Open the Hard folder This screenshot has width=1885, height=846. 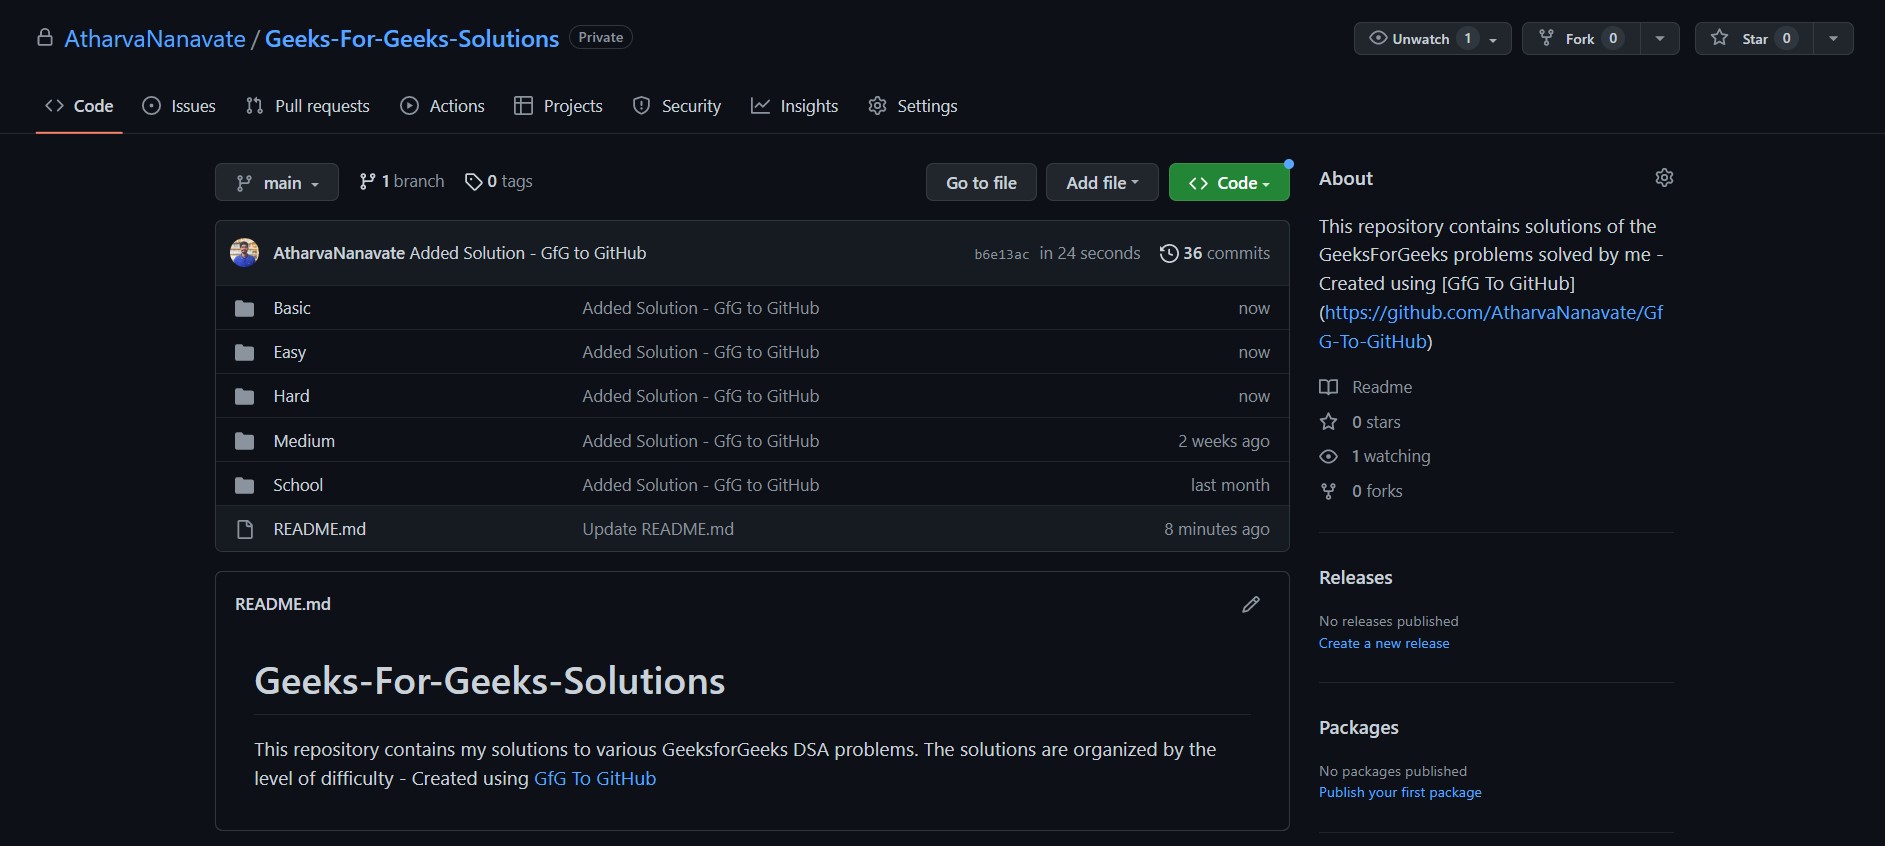(x=291, y=396)
